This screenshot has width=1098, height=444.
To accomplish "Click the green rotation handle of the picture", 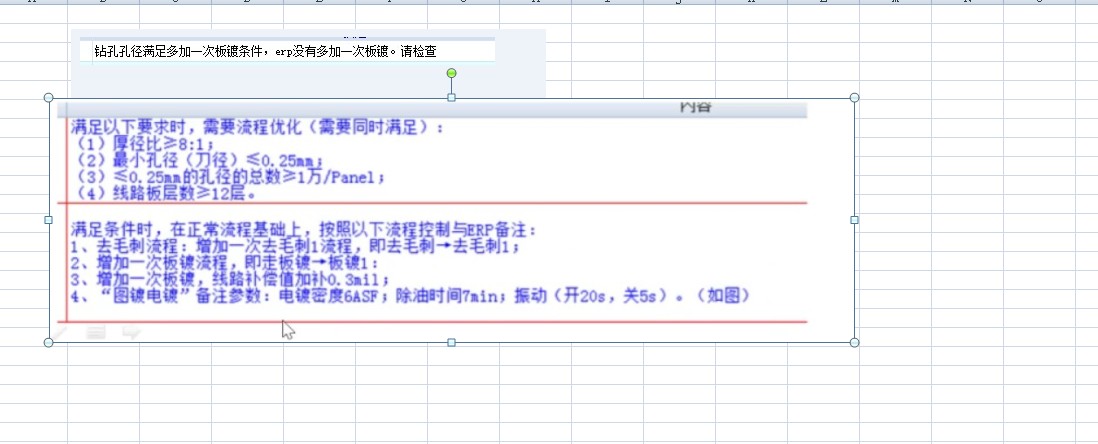I will point(452,73).
